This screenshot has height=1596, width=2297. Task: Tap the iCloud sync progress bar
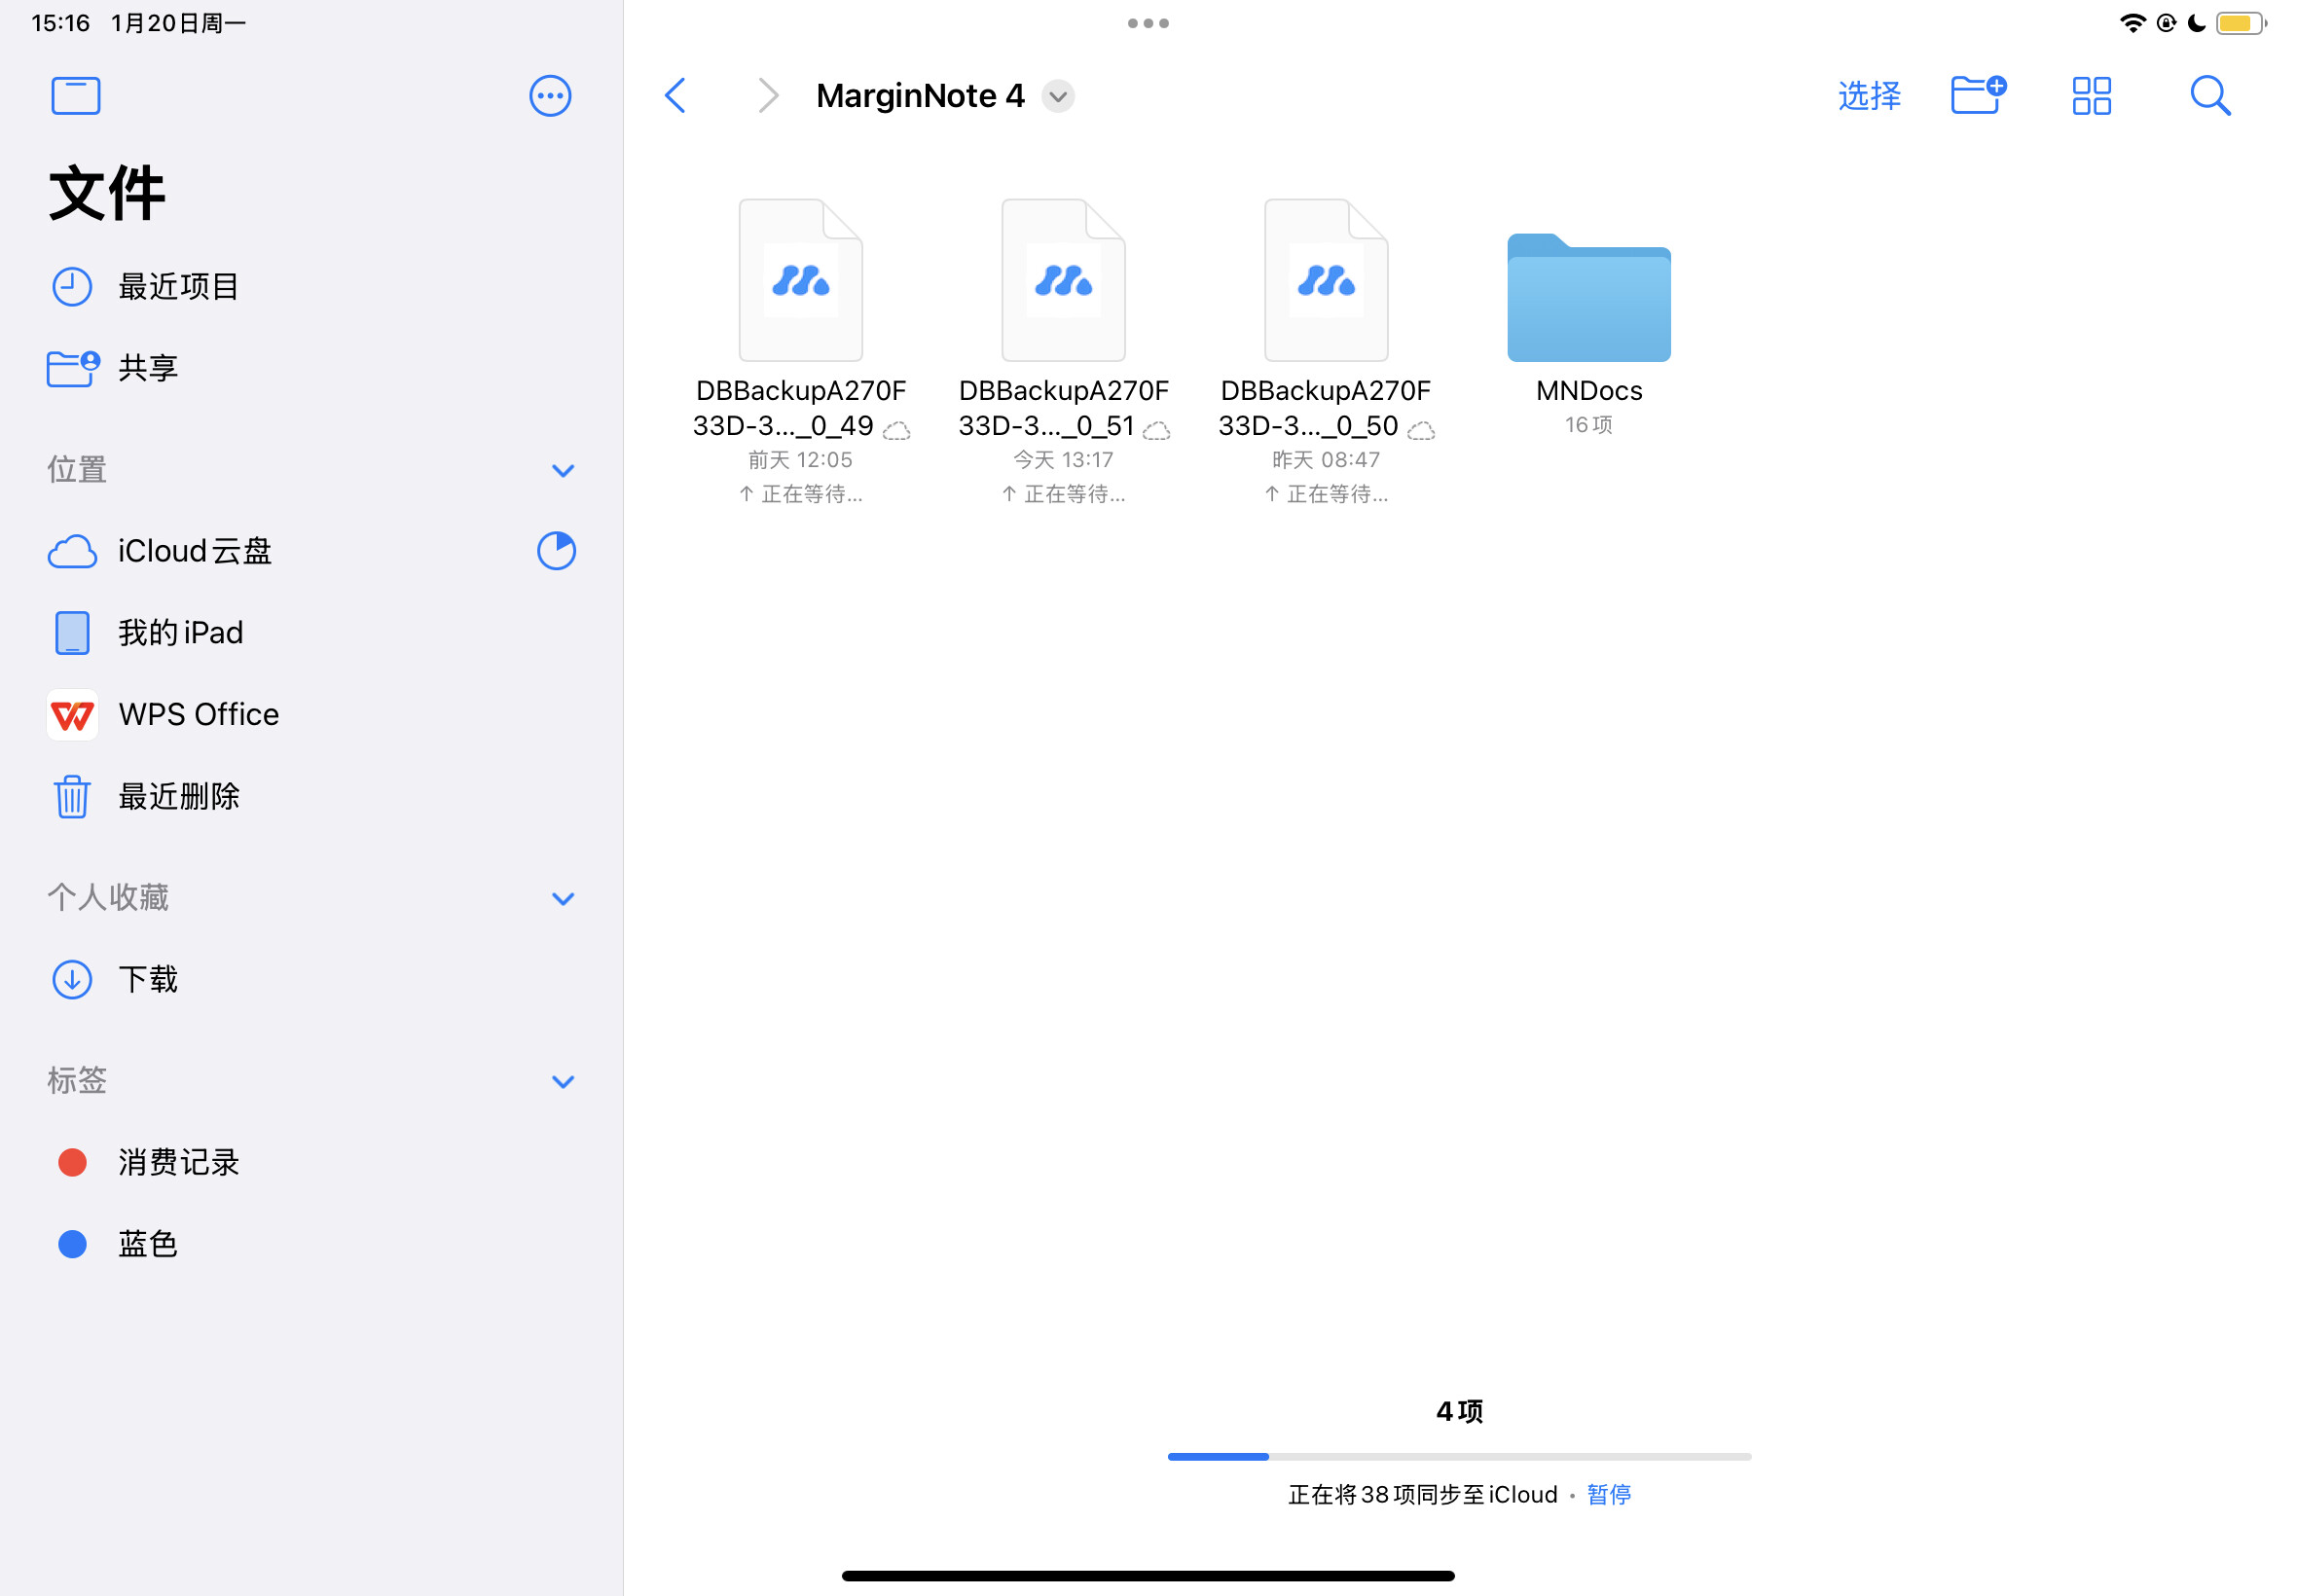tap(1460, 1457)
